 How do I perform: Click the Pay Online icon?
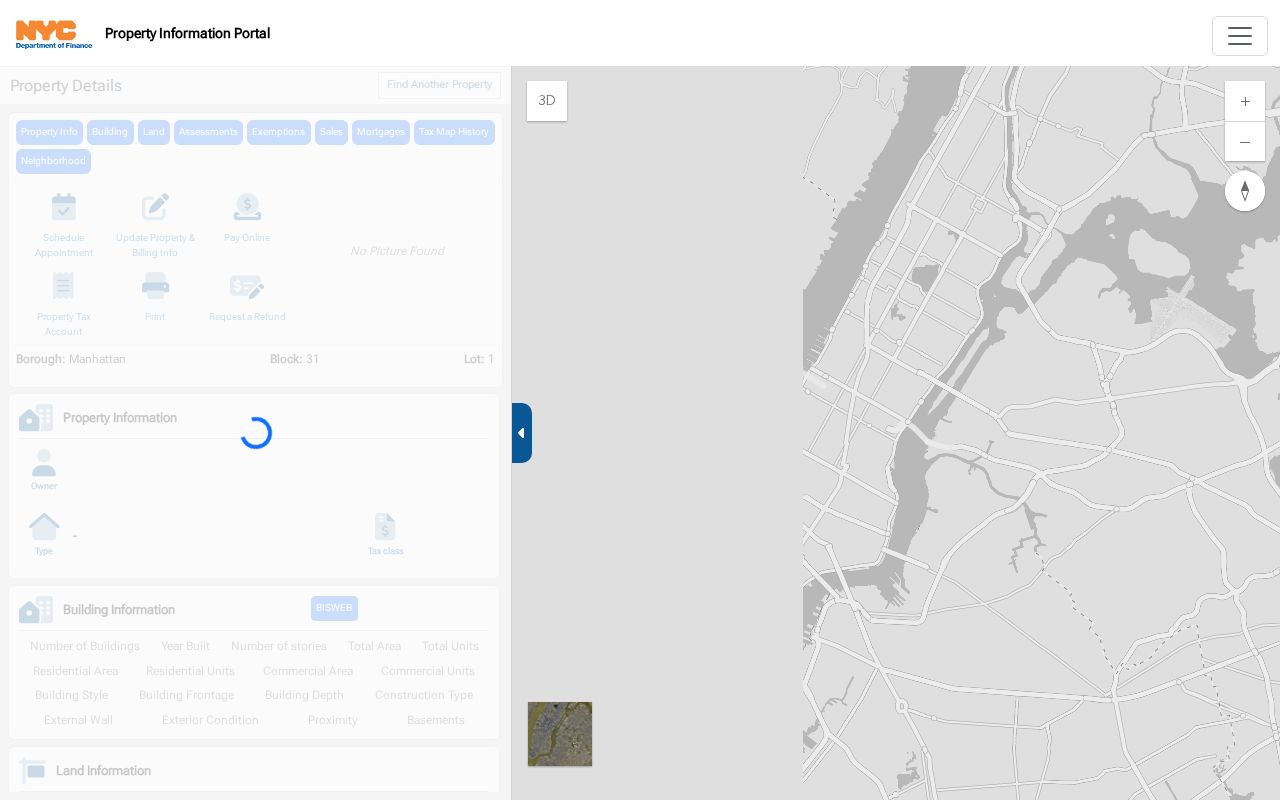[247, 207]
